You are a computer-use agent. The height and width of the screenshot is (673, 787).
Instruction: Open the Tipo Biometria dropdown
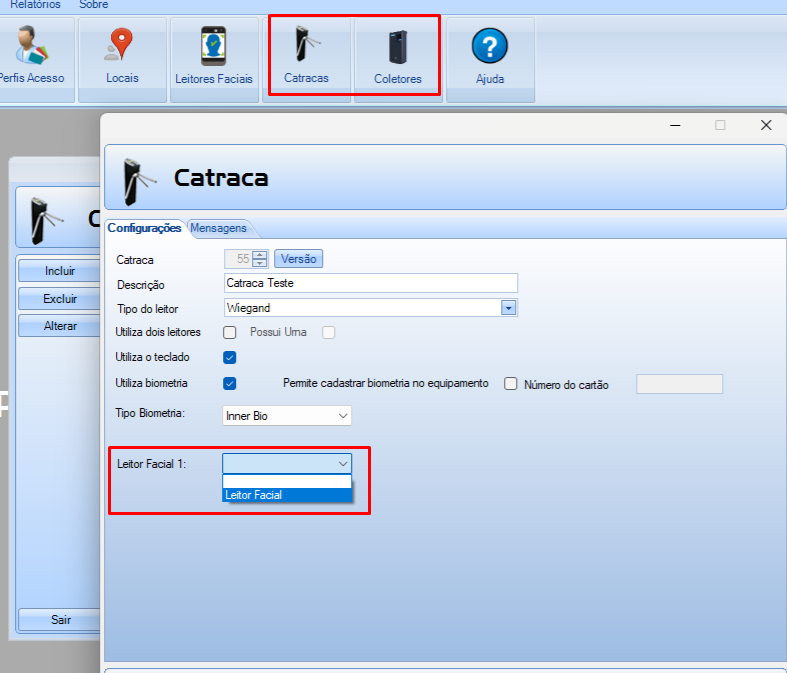[287, 416]
